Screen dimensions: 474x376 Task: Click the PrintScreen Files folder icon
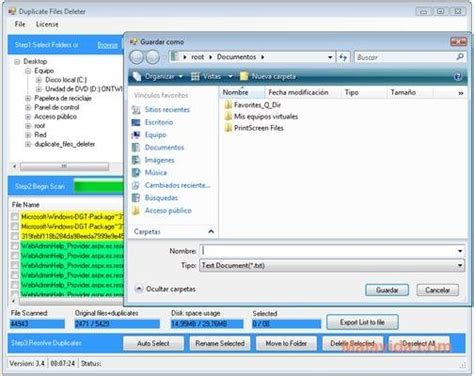tap(228, 128)
